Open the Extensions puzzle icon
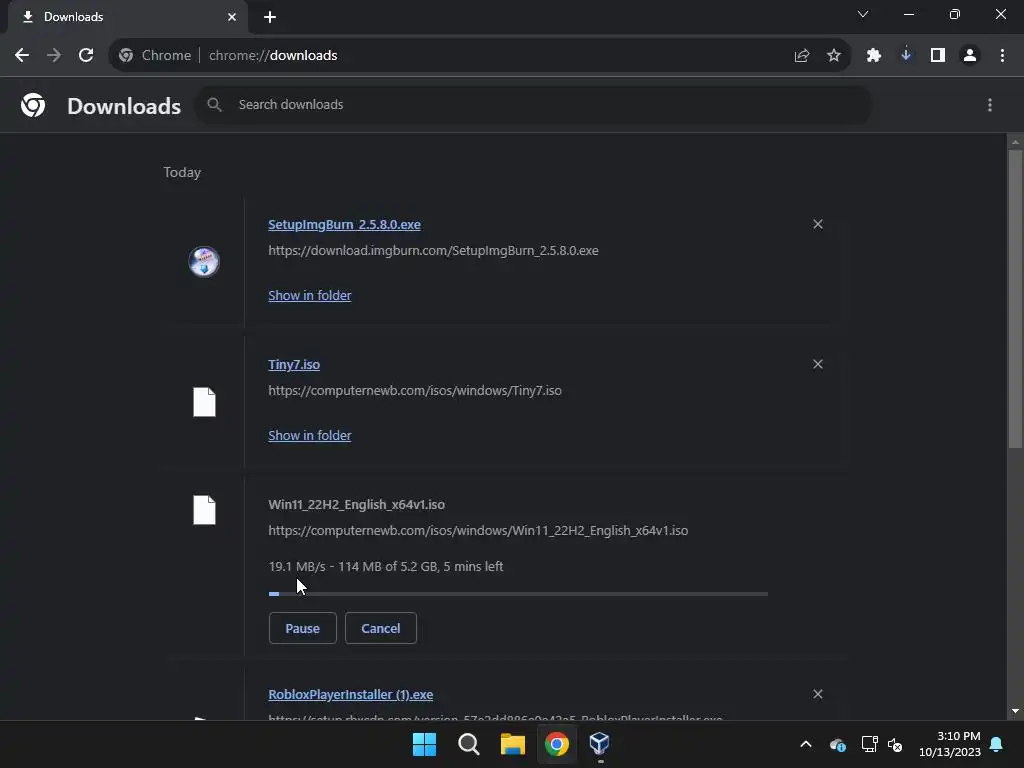The height and width of the screenshot is (768, 1024). (x=874, y=56)
